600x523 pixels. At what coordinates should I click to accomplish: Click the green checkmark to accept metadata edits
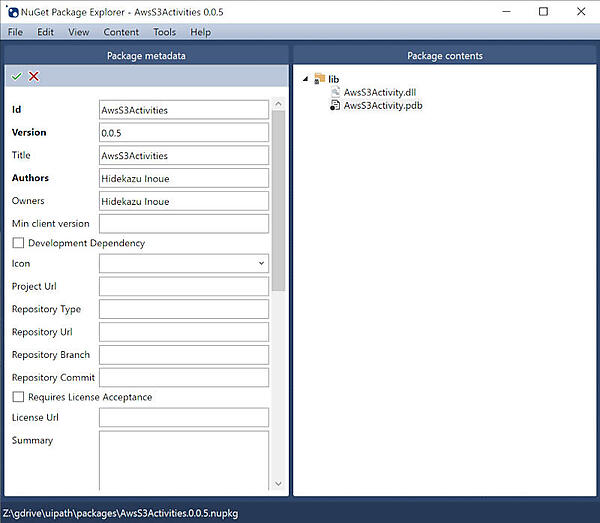(16, 76)
